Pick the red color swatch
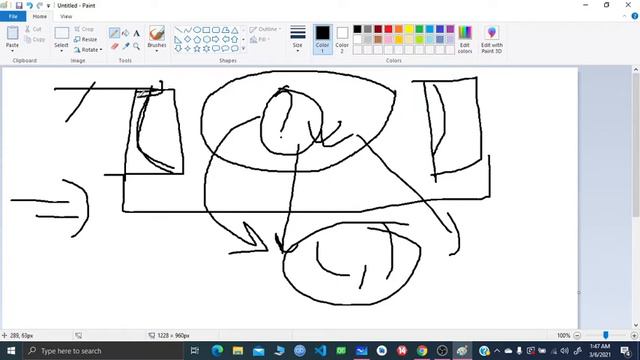This screenshot has height=360, width=640. click(x=388, y=29)
